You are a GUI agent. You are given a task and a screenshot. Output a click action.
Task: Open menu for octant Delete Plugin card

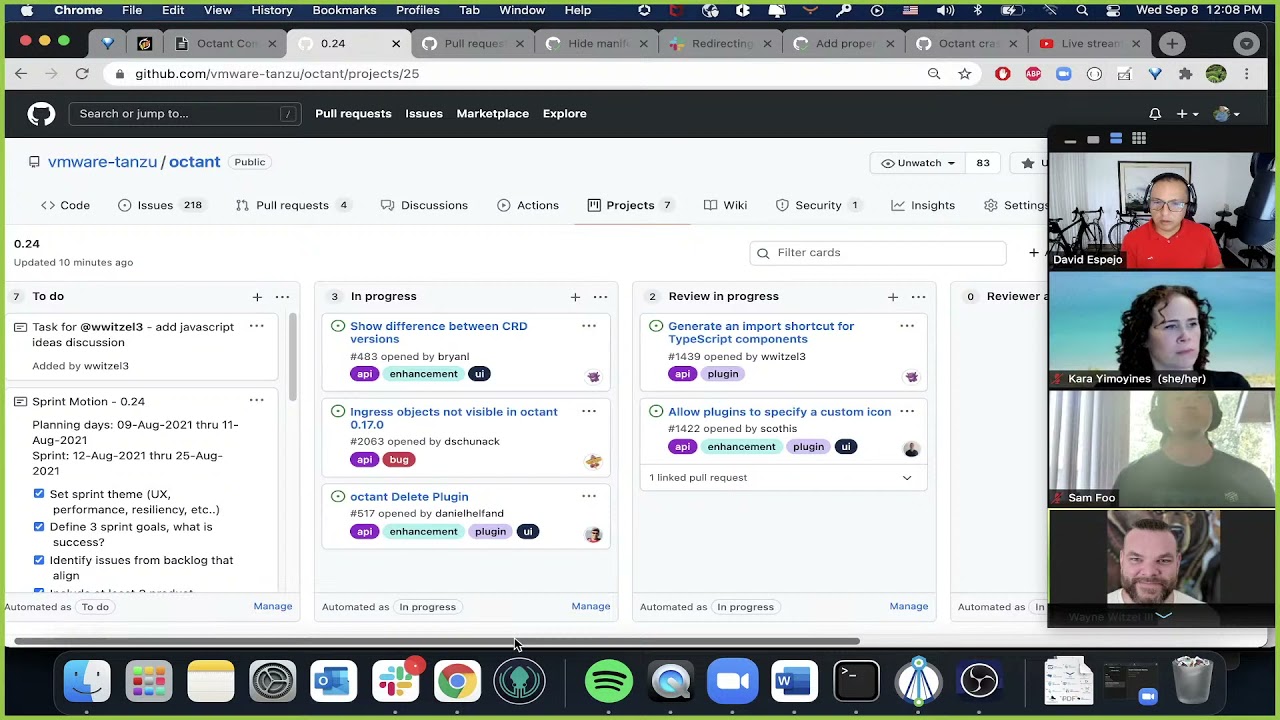(589, 496)
